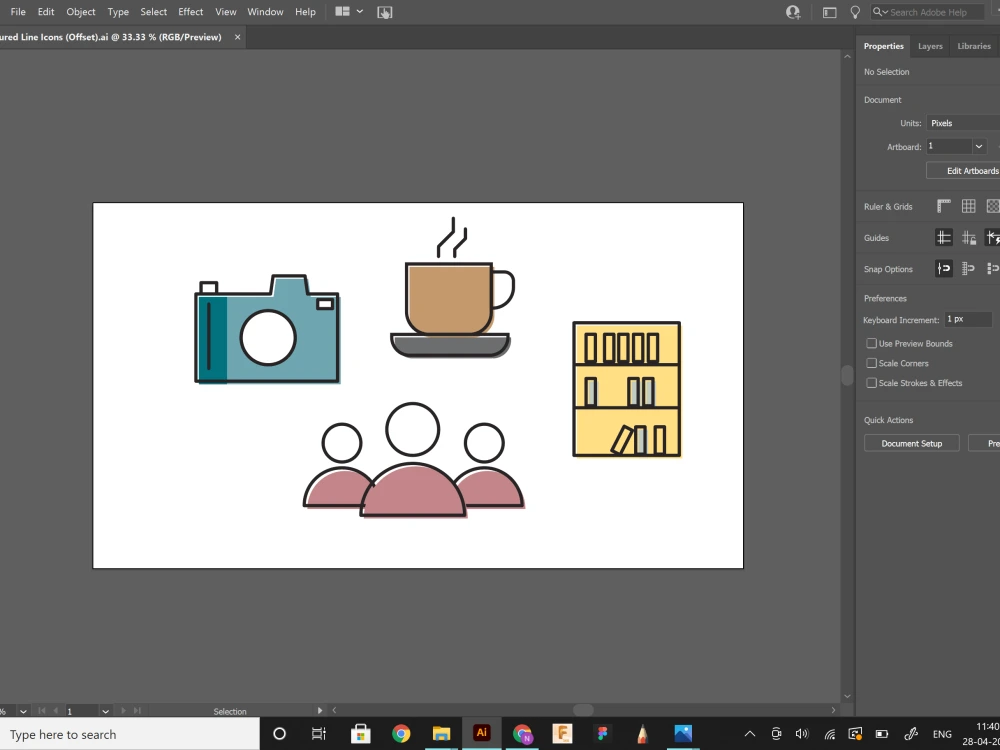Toggle the lock guides icon

969,238
